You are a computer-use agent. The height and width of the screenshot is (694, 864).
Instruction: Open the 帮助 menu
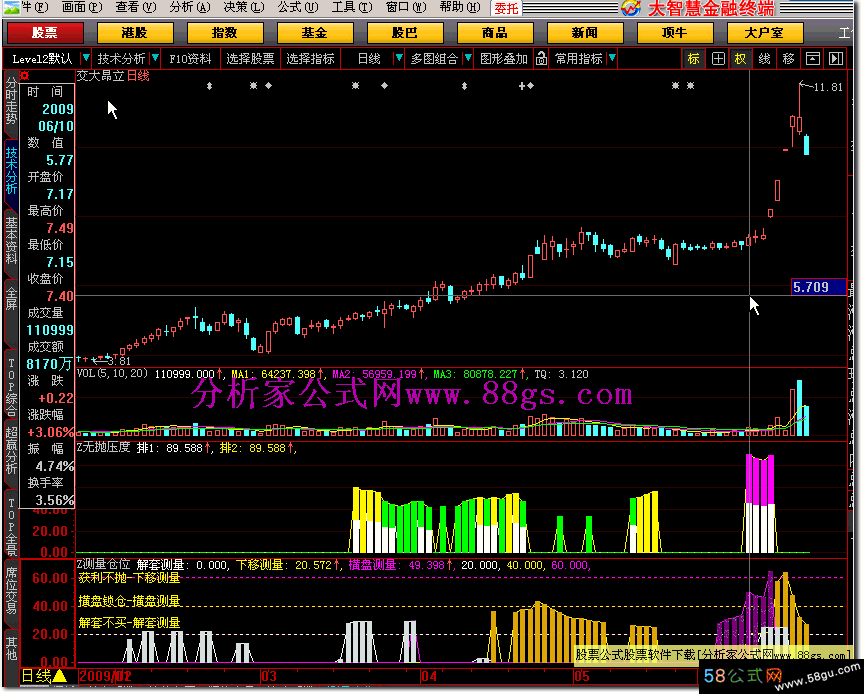[x=460, y=7]
